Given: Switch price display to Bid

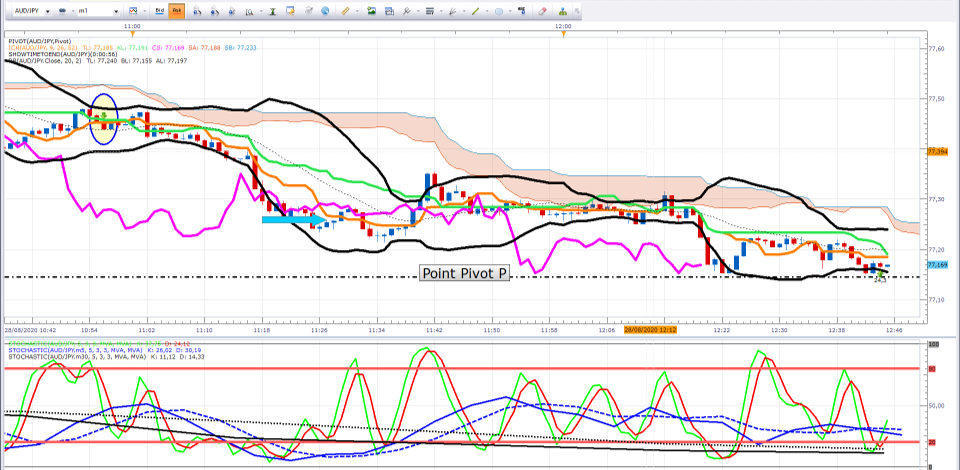Looking at the screenshot, I should (159, 11).
